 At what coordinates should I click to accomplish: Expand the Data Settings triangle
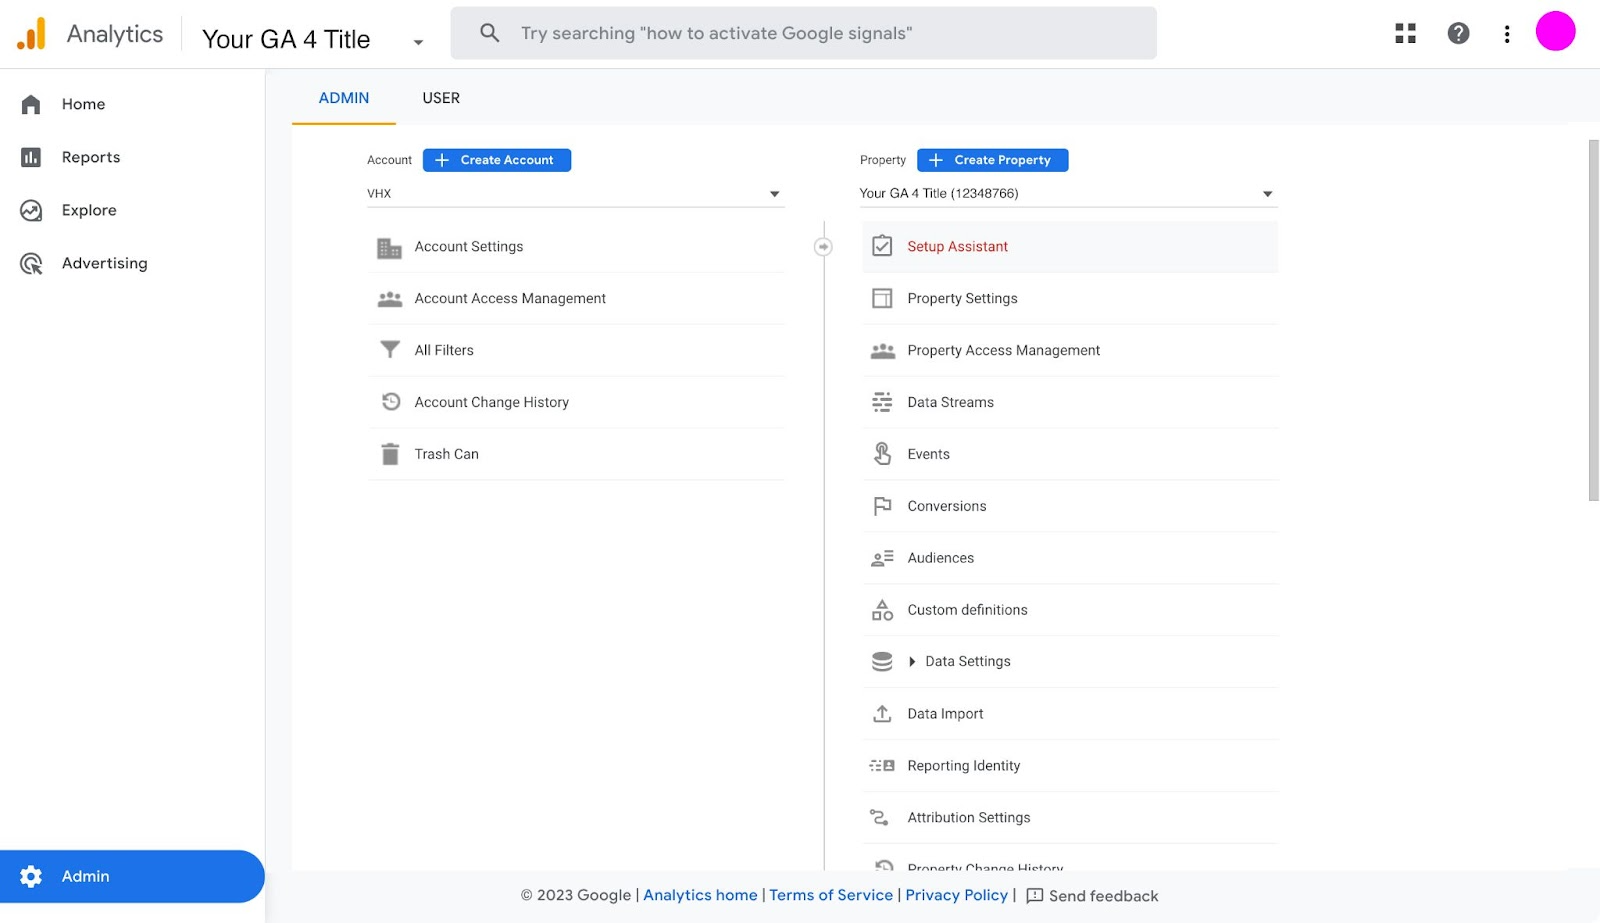[x=912, y=662]
